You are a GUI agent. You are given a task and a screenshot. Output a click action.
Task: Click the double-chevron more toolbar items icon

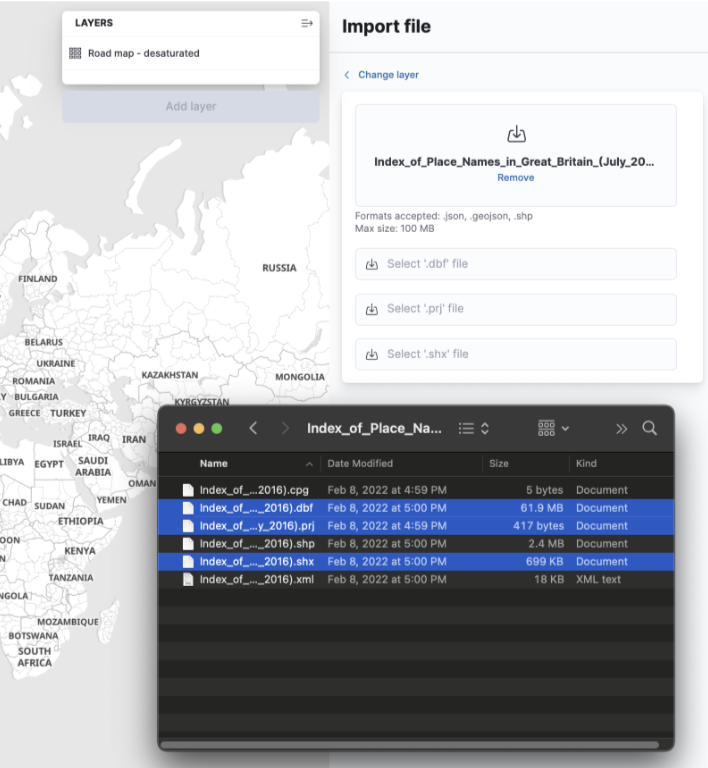point(621,428)
